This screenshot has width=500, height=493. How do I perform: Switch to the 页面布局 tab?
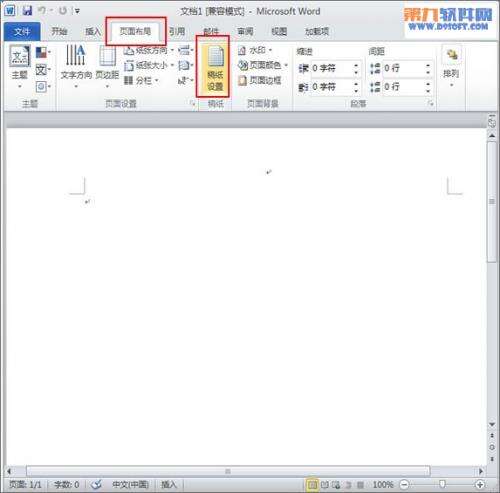[135, 31]
